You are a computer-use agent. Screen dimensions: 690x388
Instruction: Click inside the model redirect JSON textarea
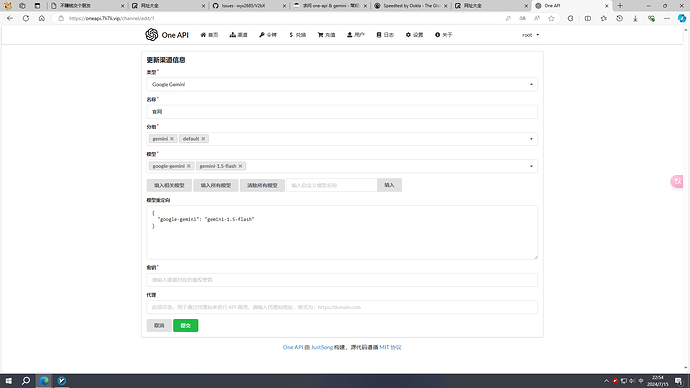coord(342,232)
